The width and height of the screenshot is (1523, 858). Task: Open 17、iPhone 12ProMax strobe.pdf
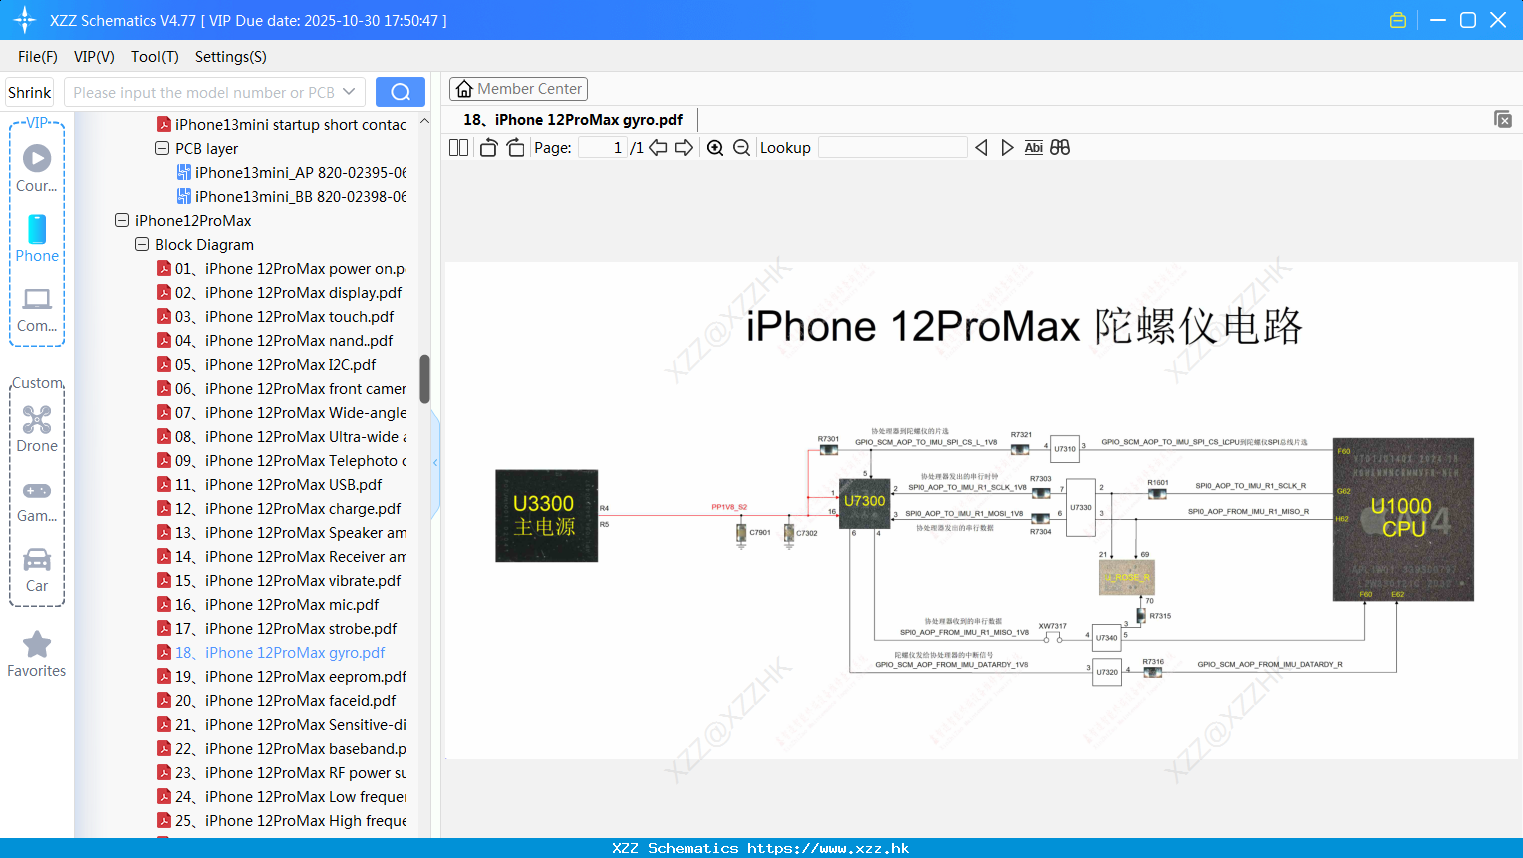pos(277,628)
